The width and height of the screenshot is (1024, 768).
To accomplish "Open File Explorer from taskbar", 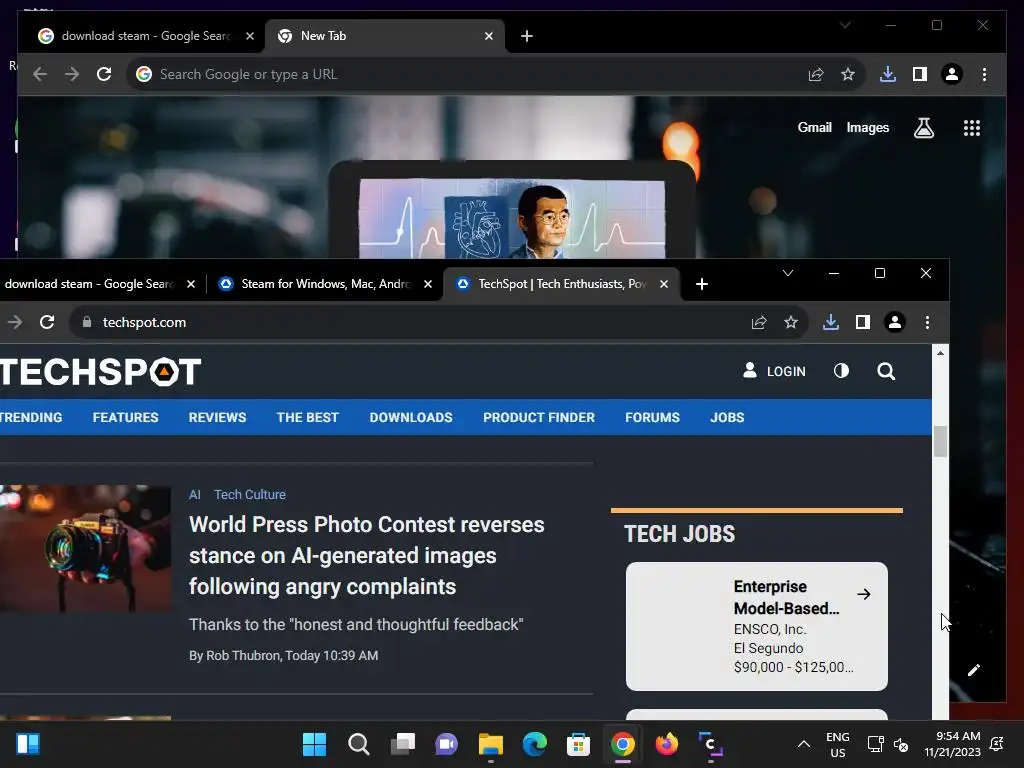I will tap(490, 744).
